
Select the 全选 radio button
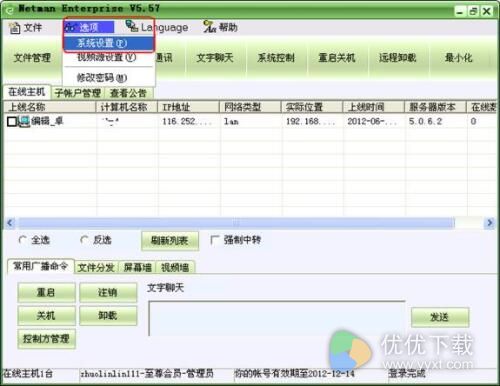click(22, 240)
